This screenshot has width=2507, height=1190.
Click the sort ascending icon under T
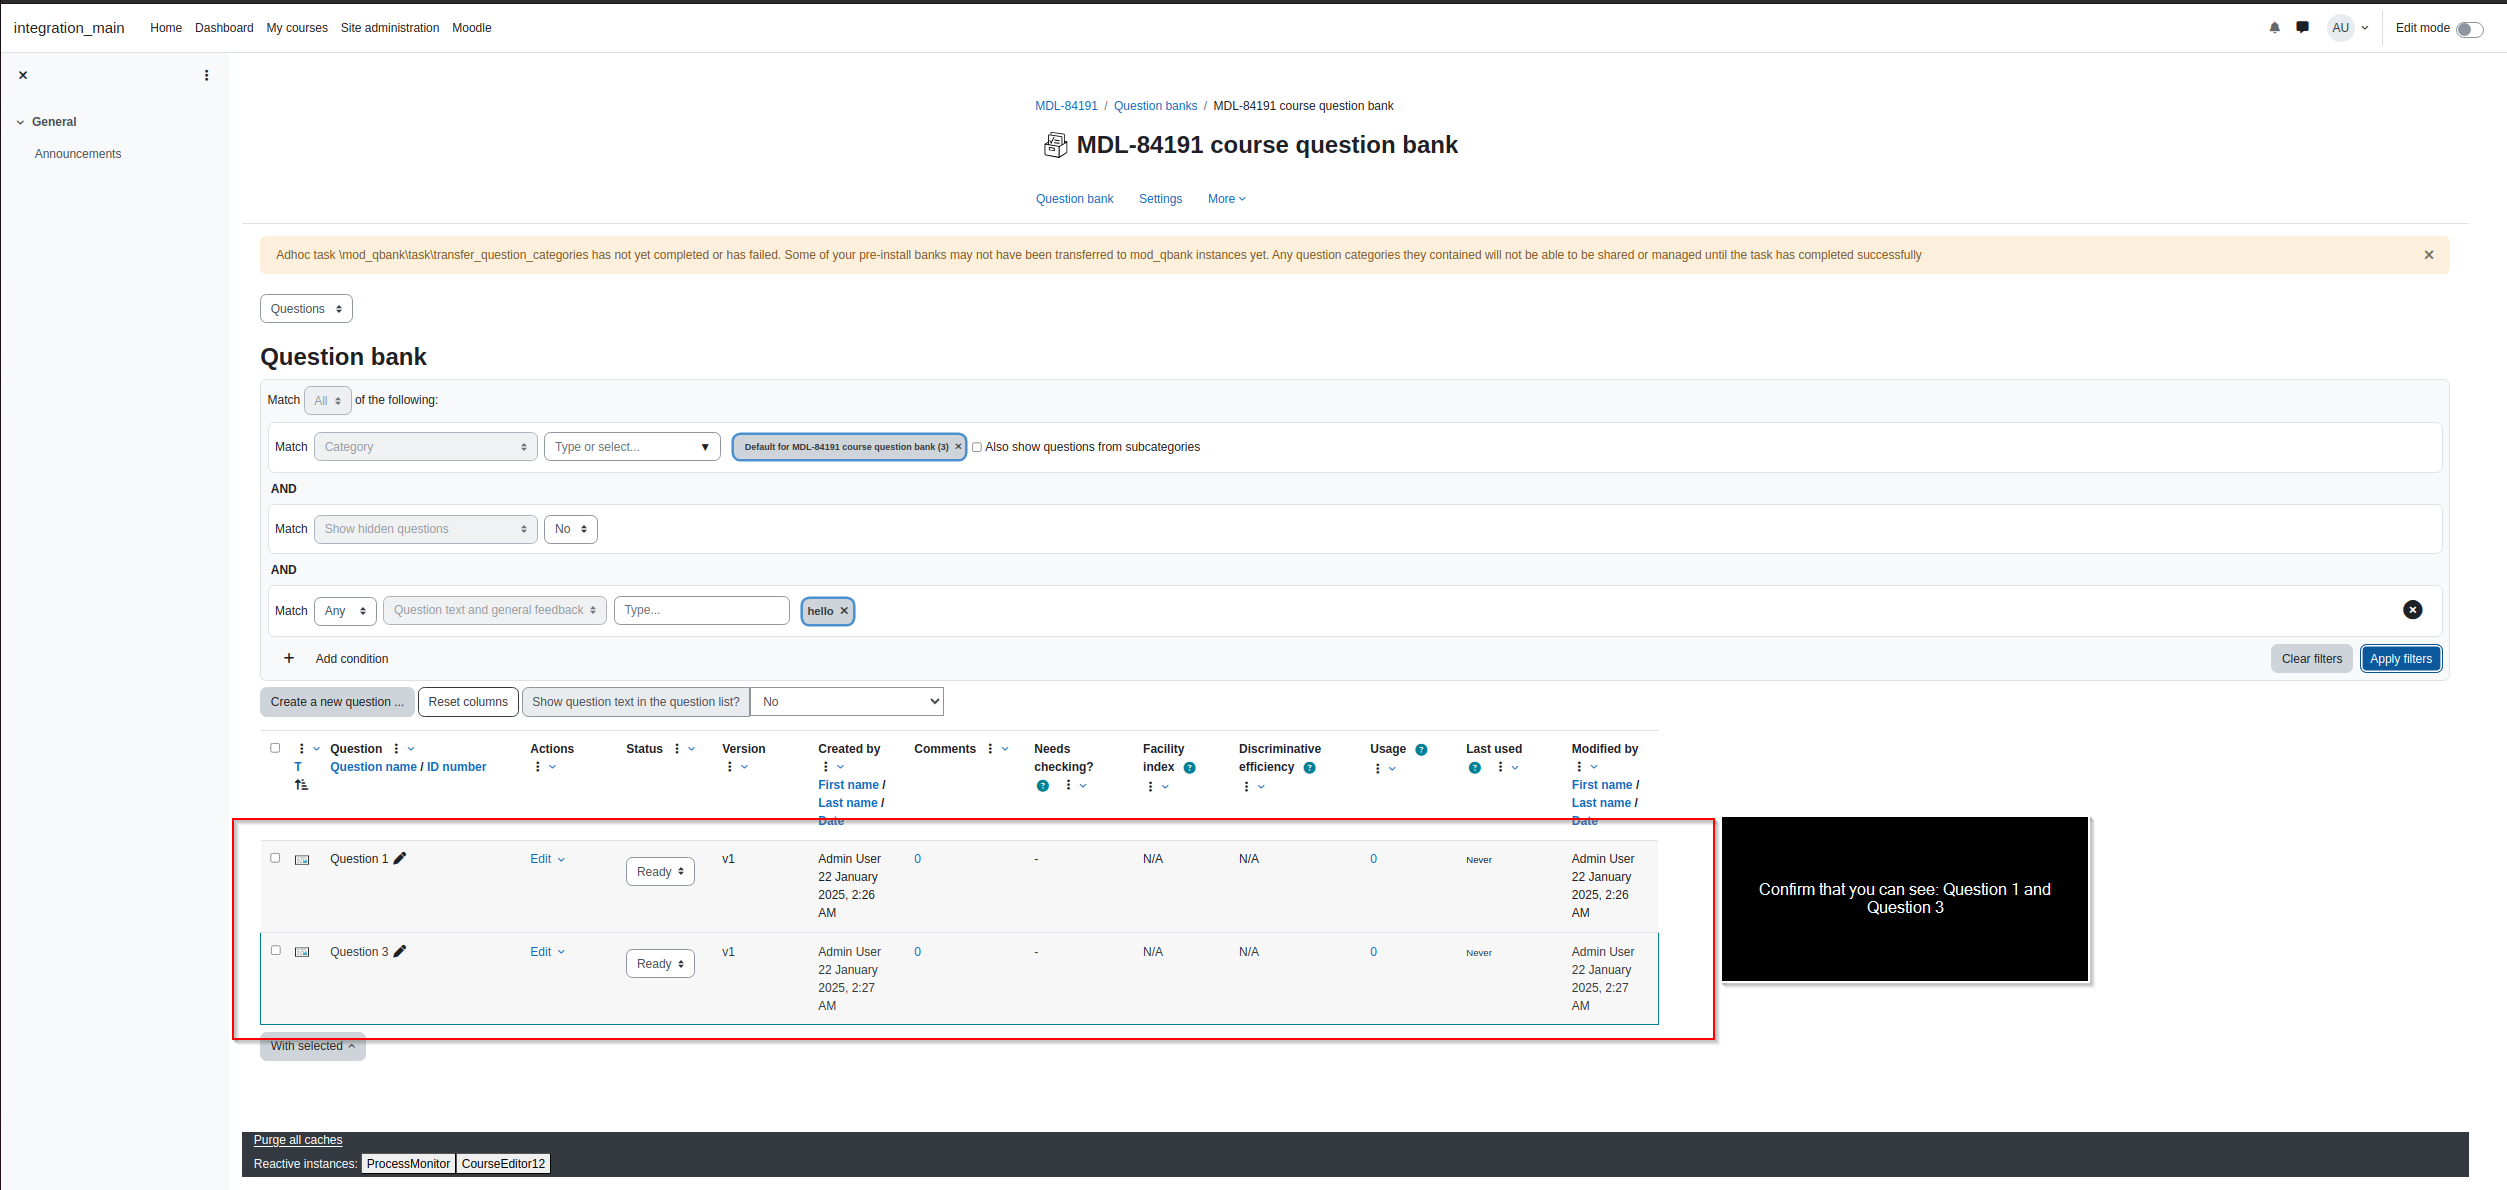pyautogui.click(x=301, y=785)
